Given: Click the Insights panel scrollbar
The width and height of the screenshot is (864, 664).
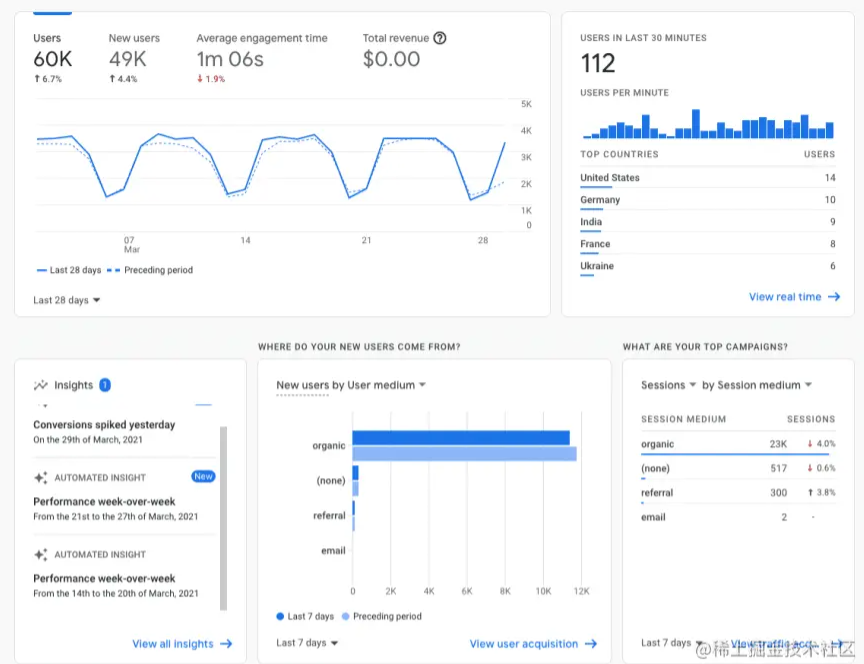Looking at the screenshot, I should [223, 518].
